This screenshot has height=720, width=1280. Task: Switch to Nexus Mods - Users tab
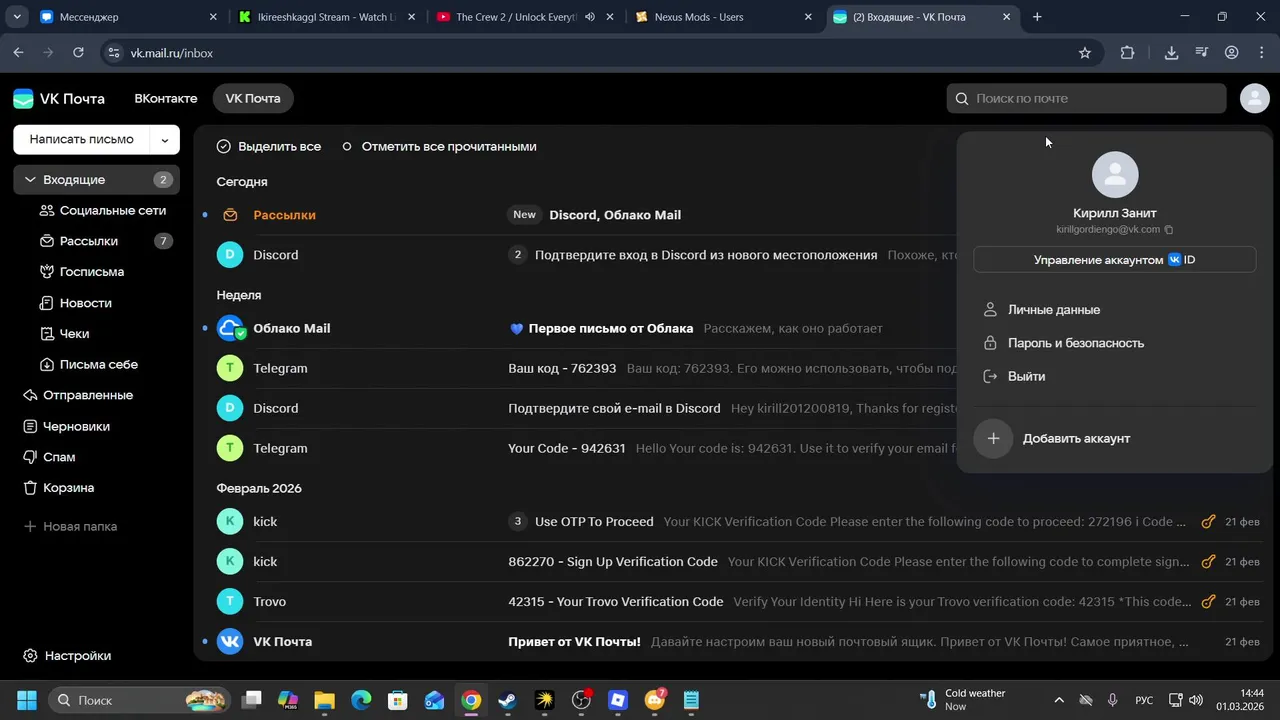pyautogui.click(x=723, y=17)
